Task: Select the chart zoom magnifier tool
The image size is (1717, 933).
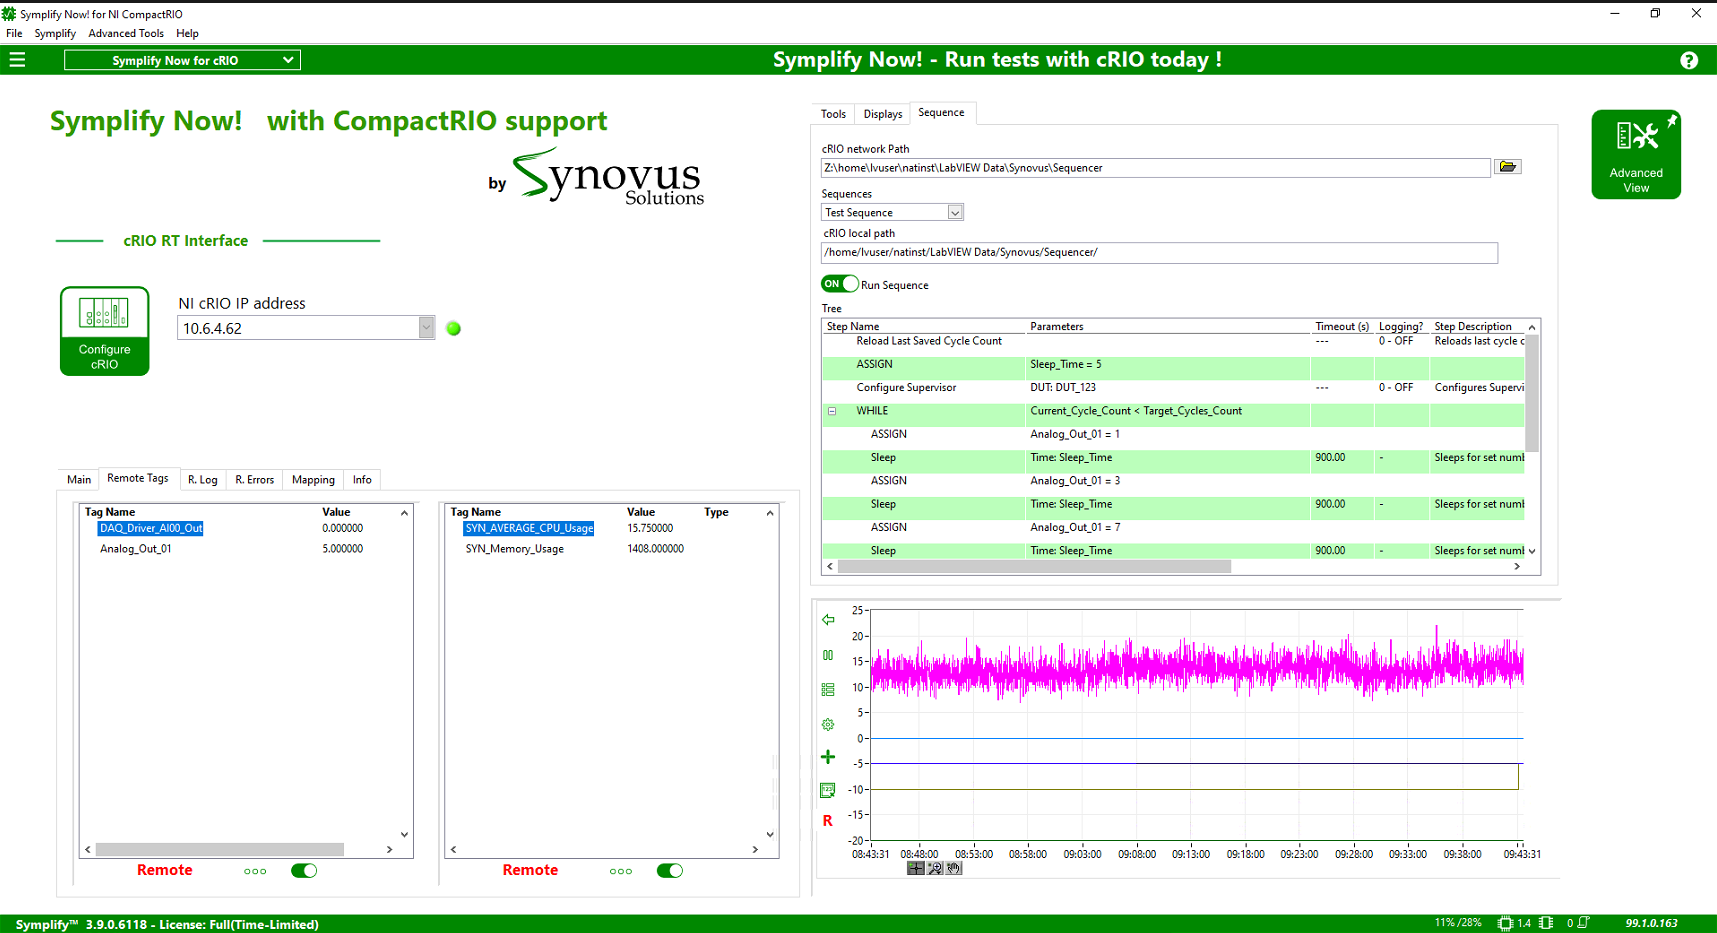Action: (935, 868)
